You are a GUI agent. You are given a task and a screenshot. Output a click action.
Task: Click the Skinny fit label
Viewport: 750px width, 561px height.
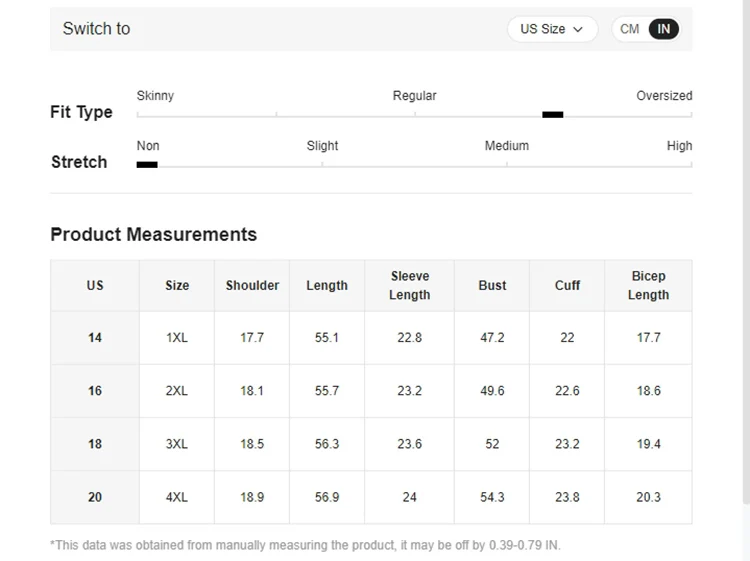pyautogui.click(x=155, y=96)
